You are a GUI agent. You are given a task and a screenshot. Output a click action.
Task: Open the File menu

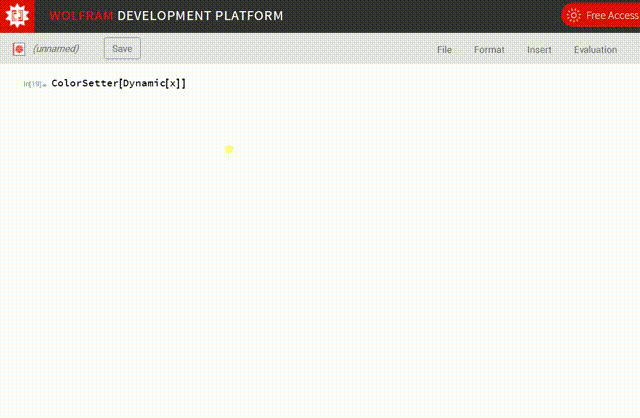click(x=444, y=50)
